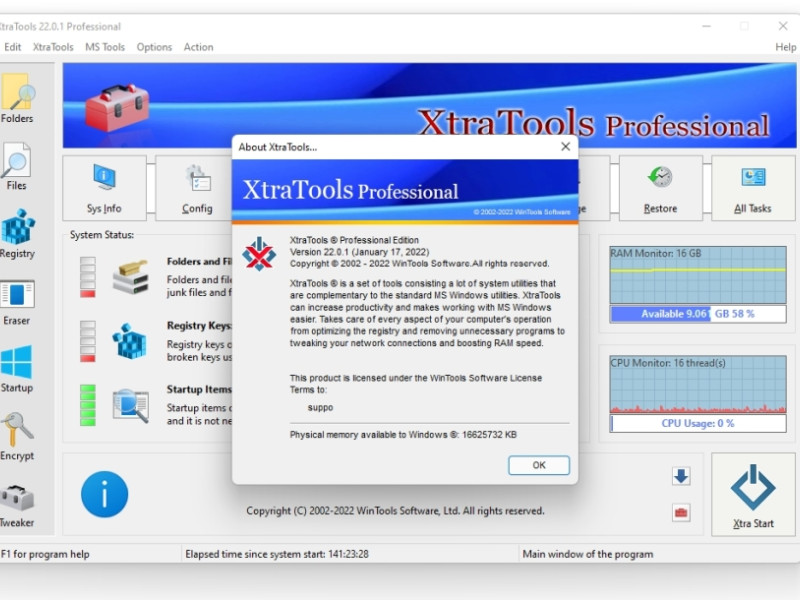This screenshot has width=800, height=600.
Task: Close the About XtraTools dialog
Action: 565,147
